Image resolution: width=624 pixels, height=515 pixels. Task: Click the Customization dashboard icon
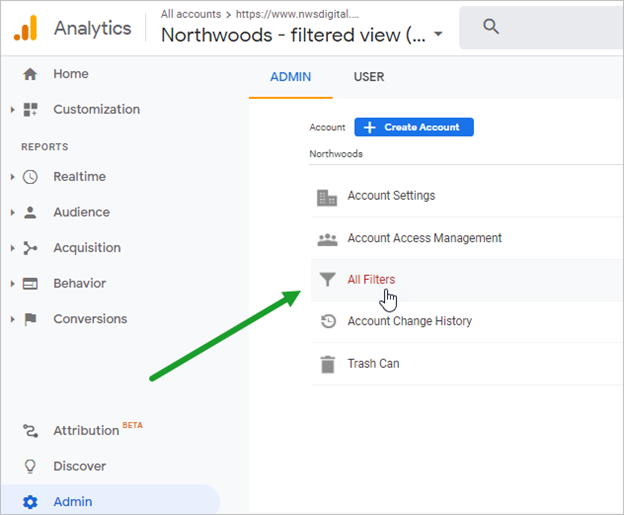click(30, 109)
